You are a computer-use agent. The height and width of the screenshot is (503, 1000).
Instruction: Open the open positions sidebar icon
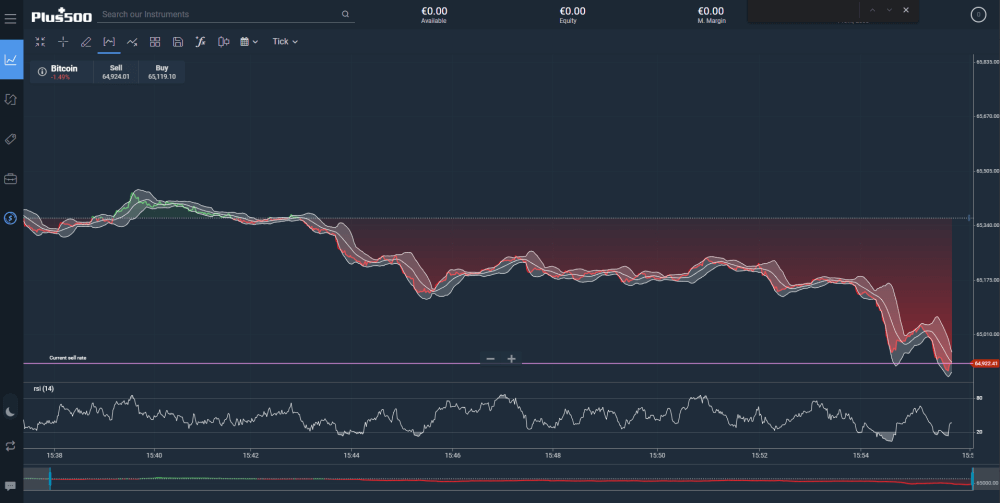(10, 99)
